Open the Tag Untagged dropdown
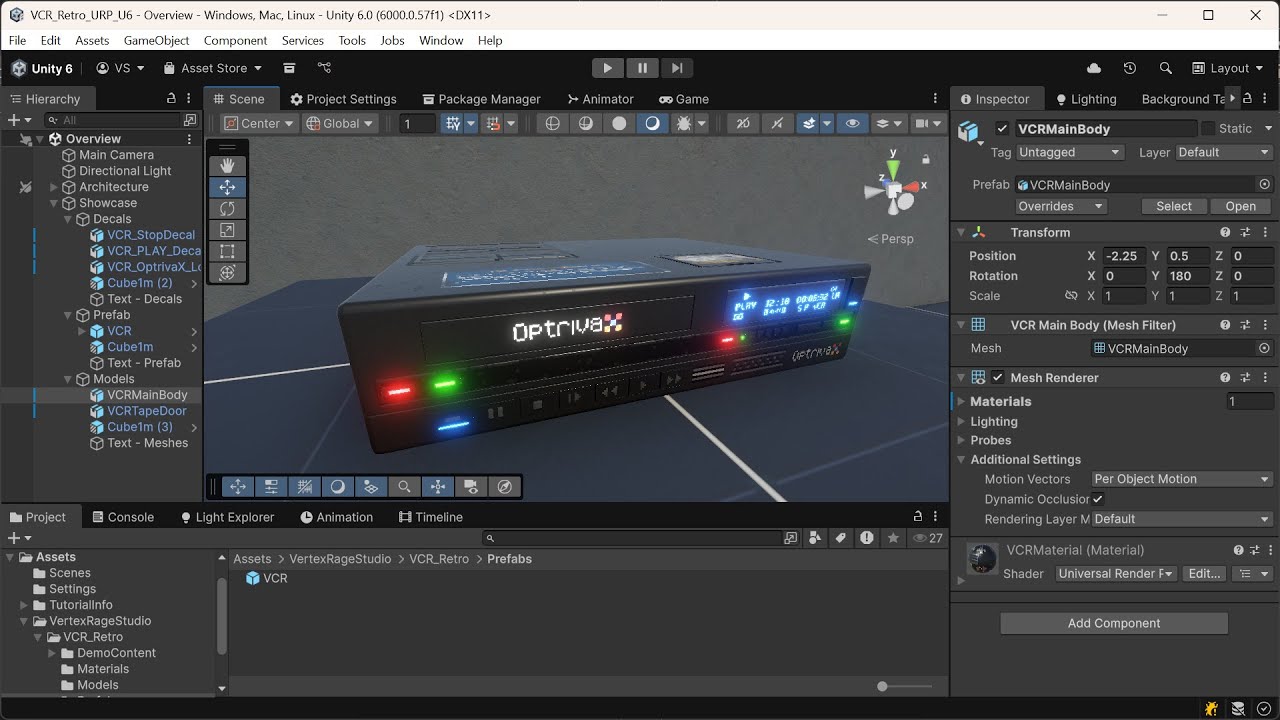Screen dimensions: 1280x720 click(x=1070, y=152)
